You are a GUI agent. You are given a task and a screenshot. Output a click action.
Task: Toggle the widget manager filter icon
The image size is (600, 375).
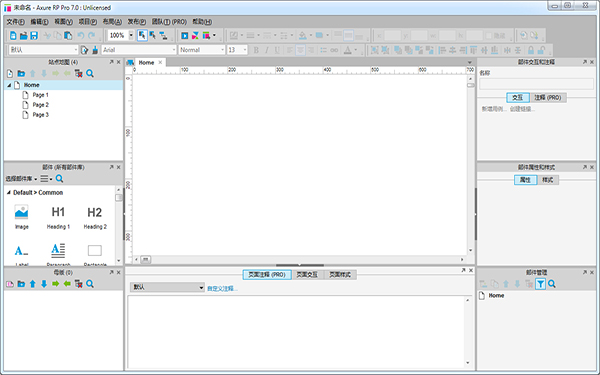coord(540,284)
